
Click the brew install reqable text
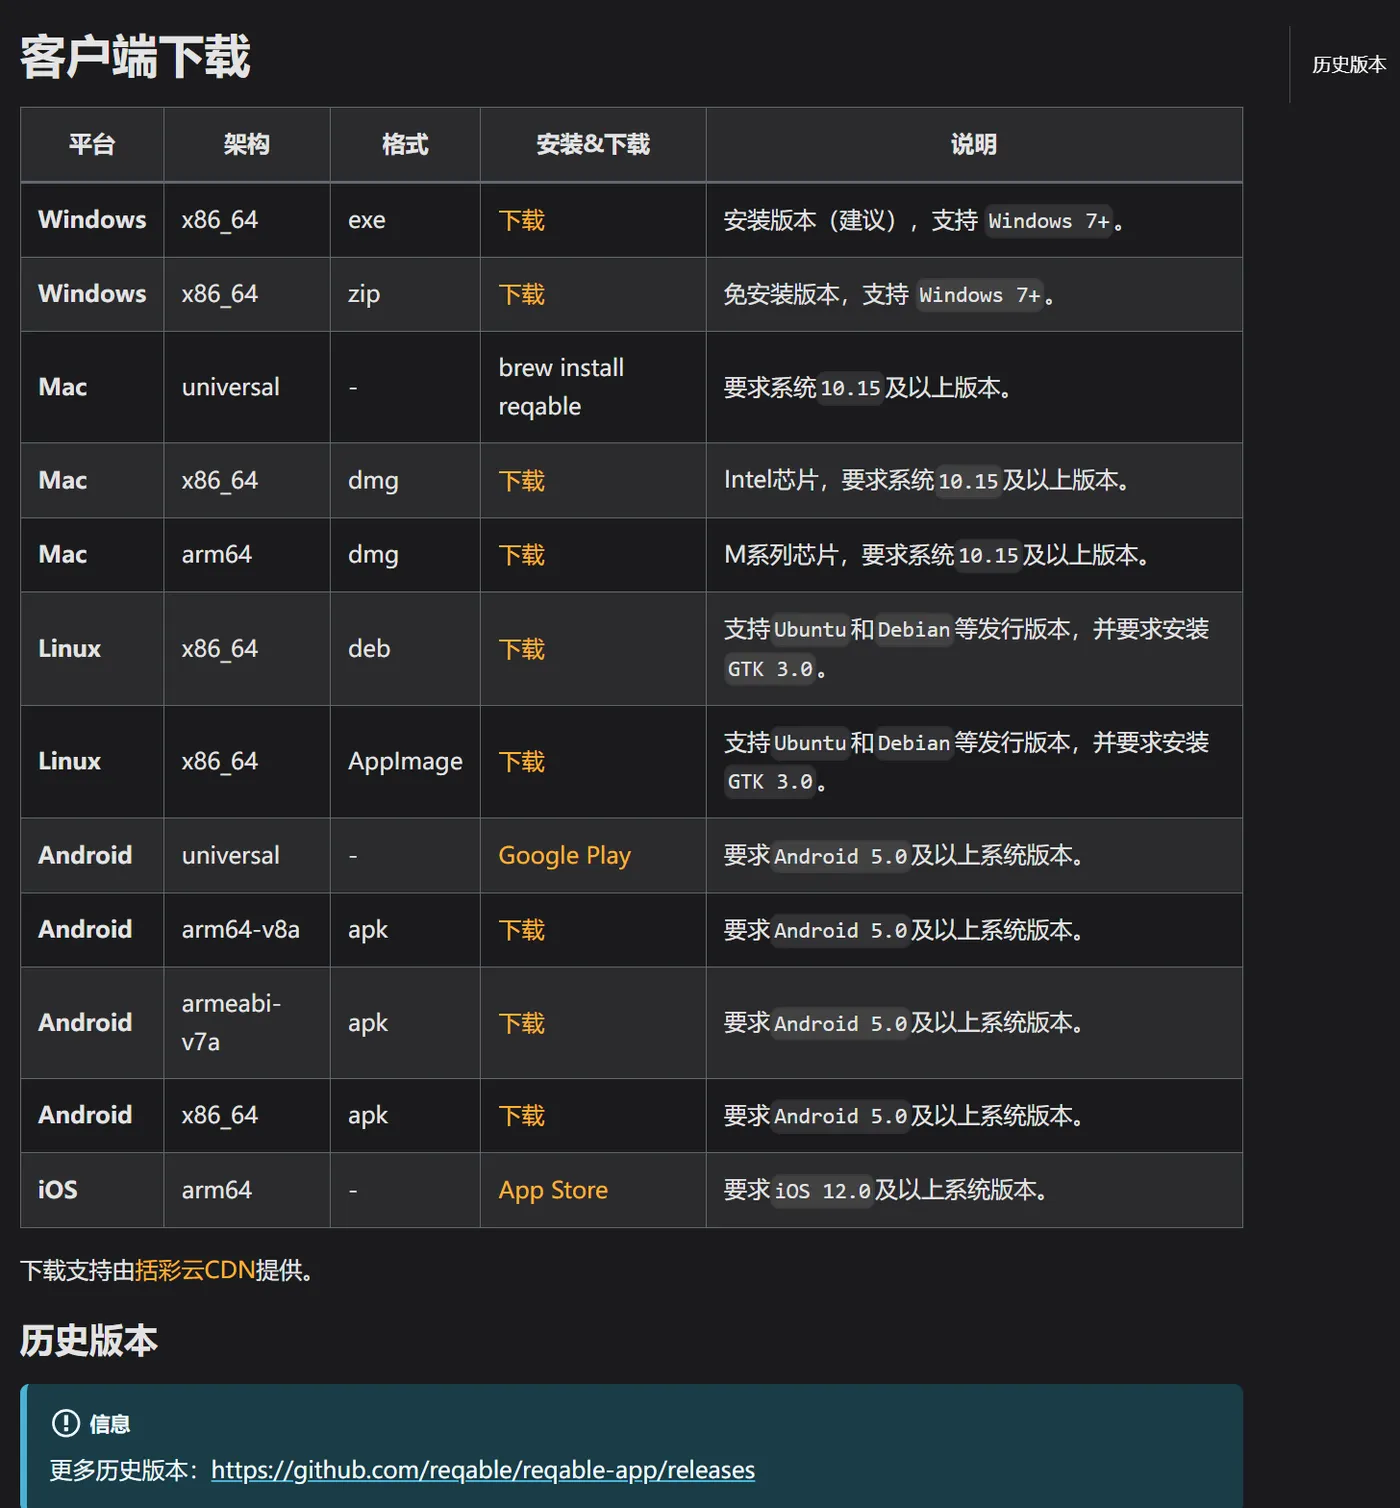[561, 387]
